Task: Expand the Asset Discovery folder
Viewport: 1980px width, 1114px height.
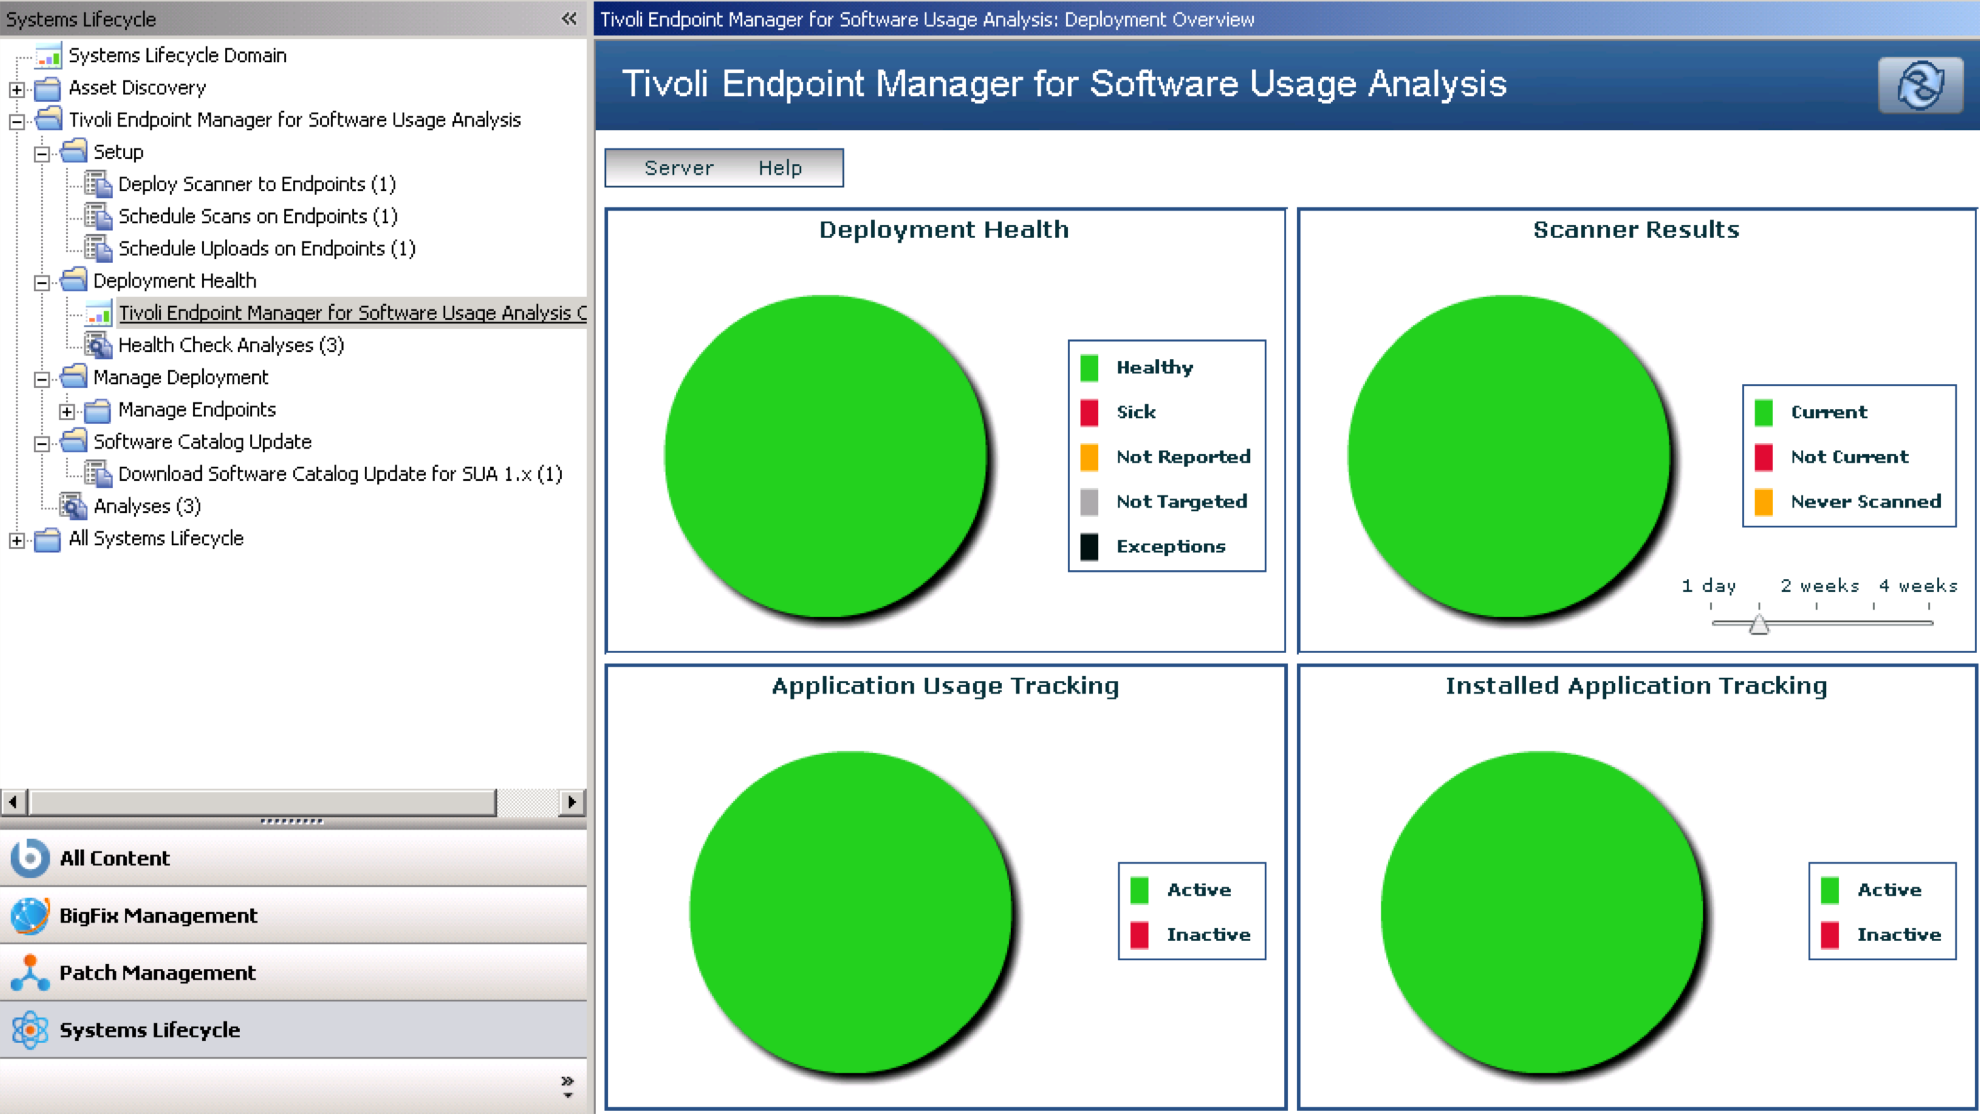Action: click(17, 89)
